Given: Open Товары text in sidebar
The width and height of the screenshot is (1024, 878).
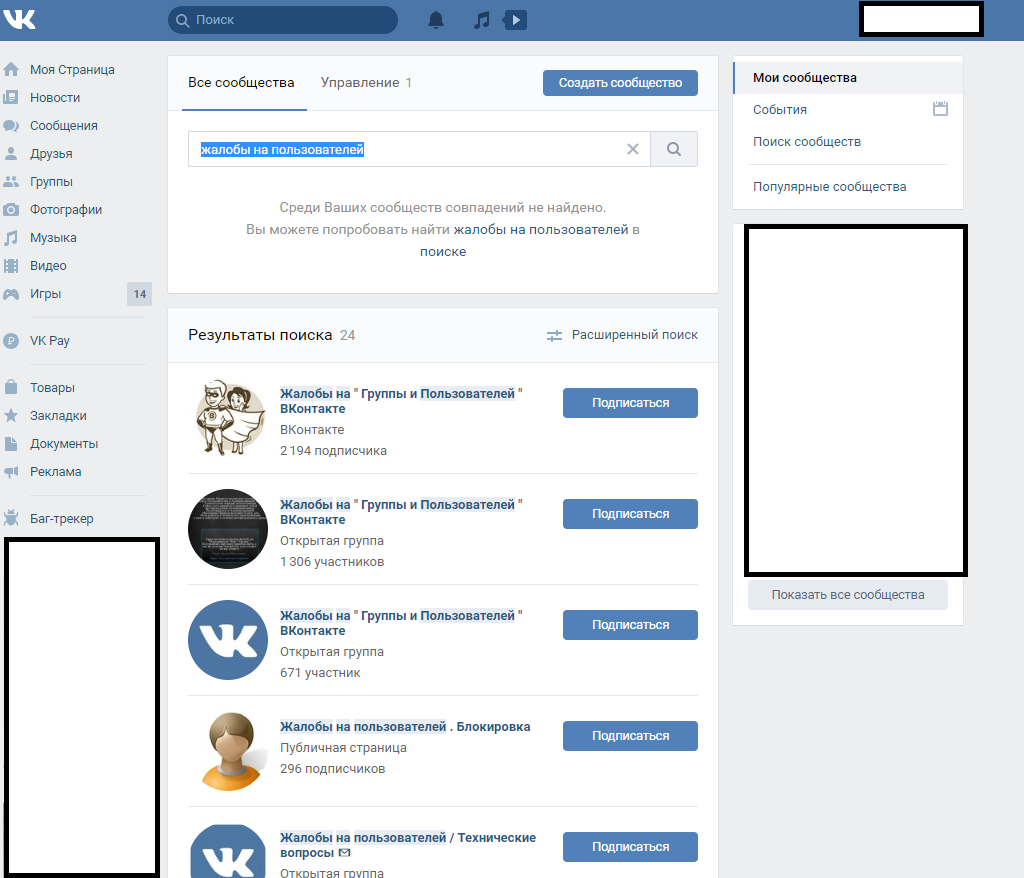Looking at the screenshot, I should pos(52,387).
